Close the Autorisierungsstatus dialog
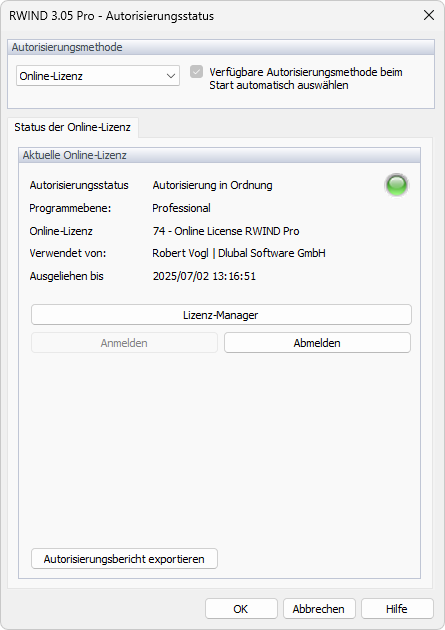445x630 pixels. click(429, 15)
